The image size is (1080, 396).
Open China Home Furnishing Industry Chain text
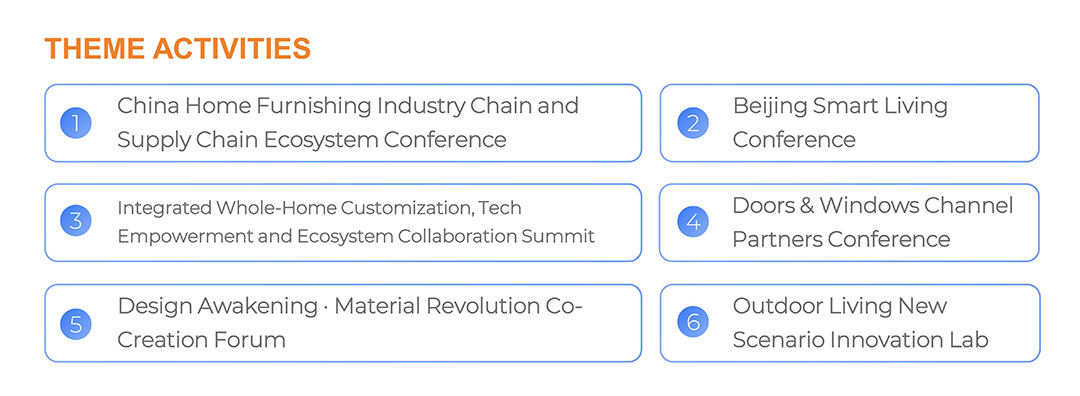pos(348,123)
